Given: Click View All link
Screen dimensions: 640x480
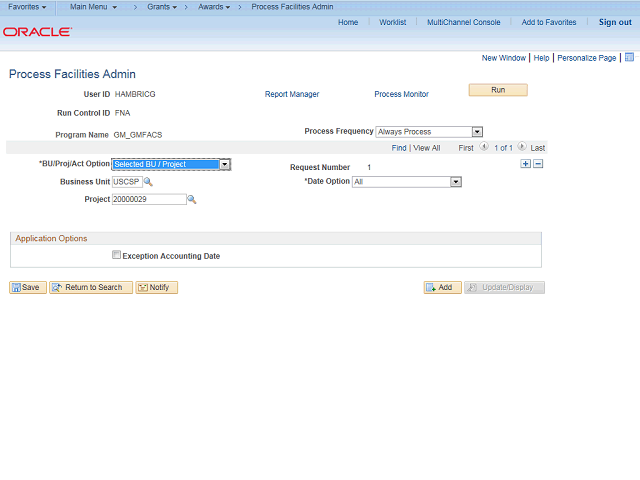Looking at the screenshot, I should pyautogui.click(x=427, y=148).
